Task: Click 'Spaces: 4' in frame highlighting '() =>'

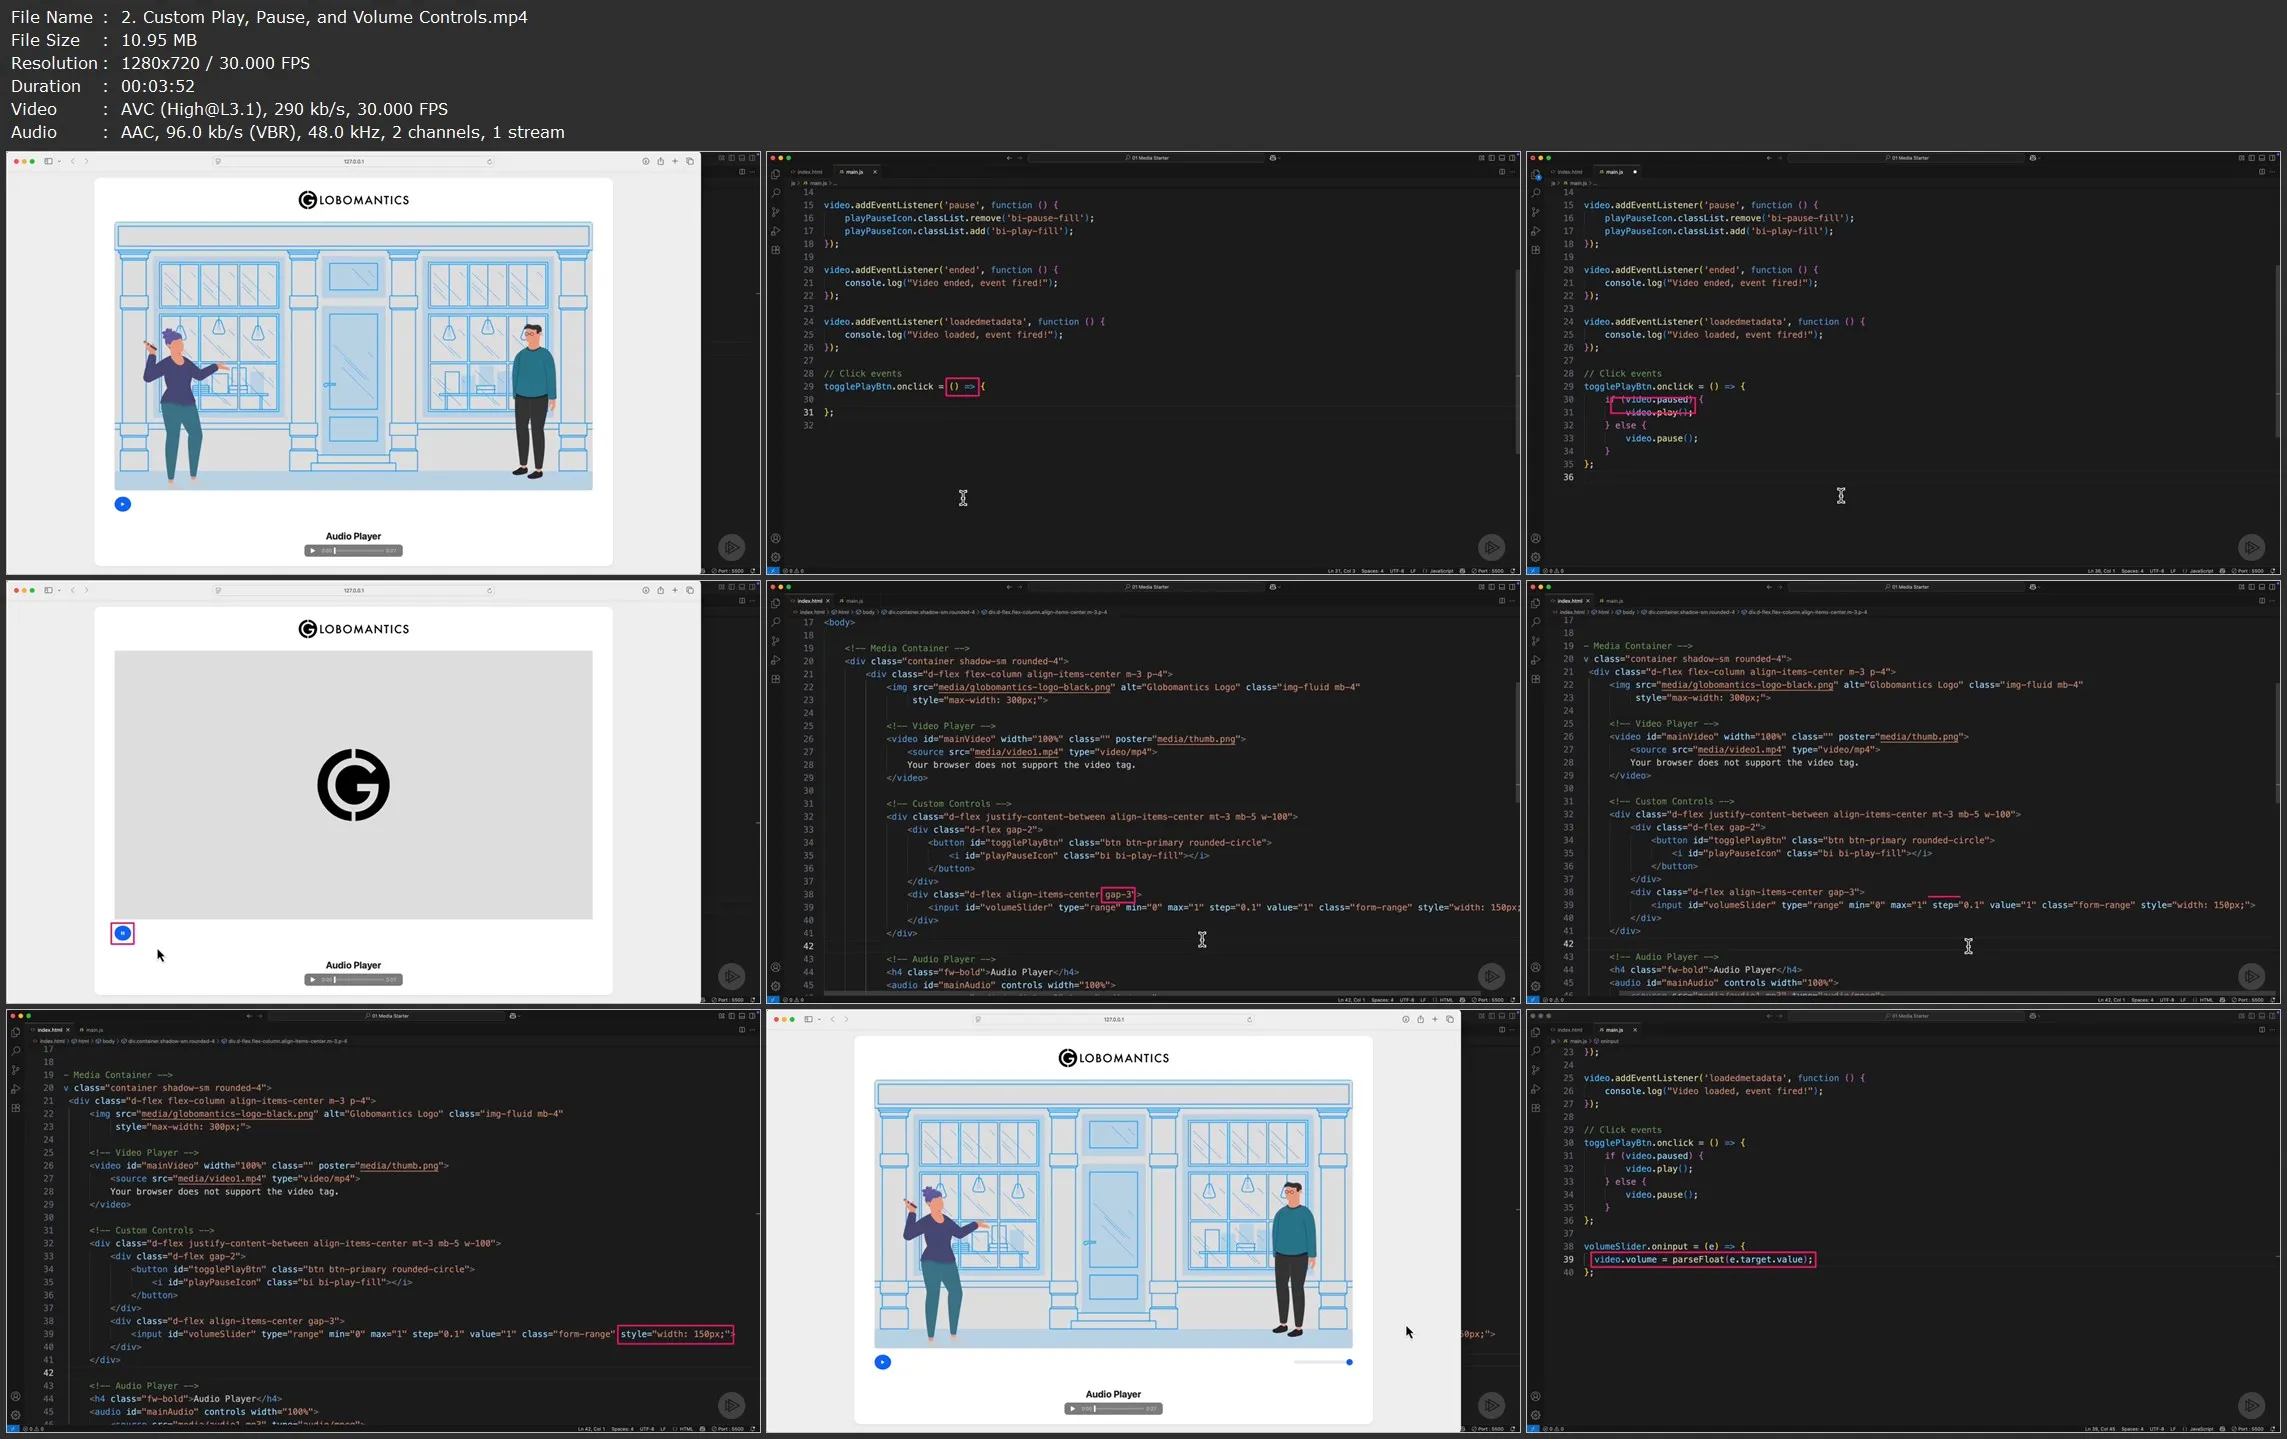Action: 1373,571
